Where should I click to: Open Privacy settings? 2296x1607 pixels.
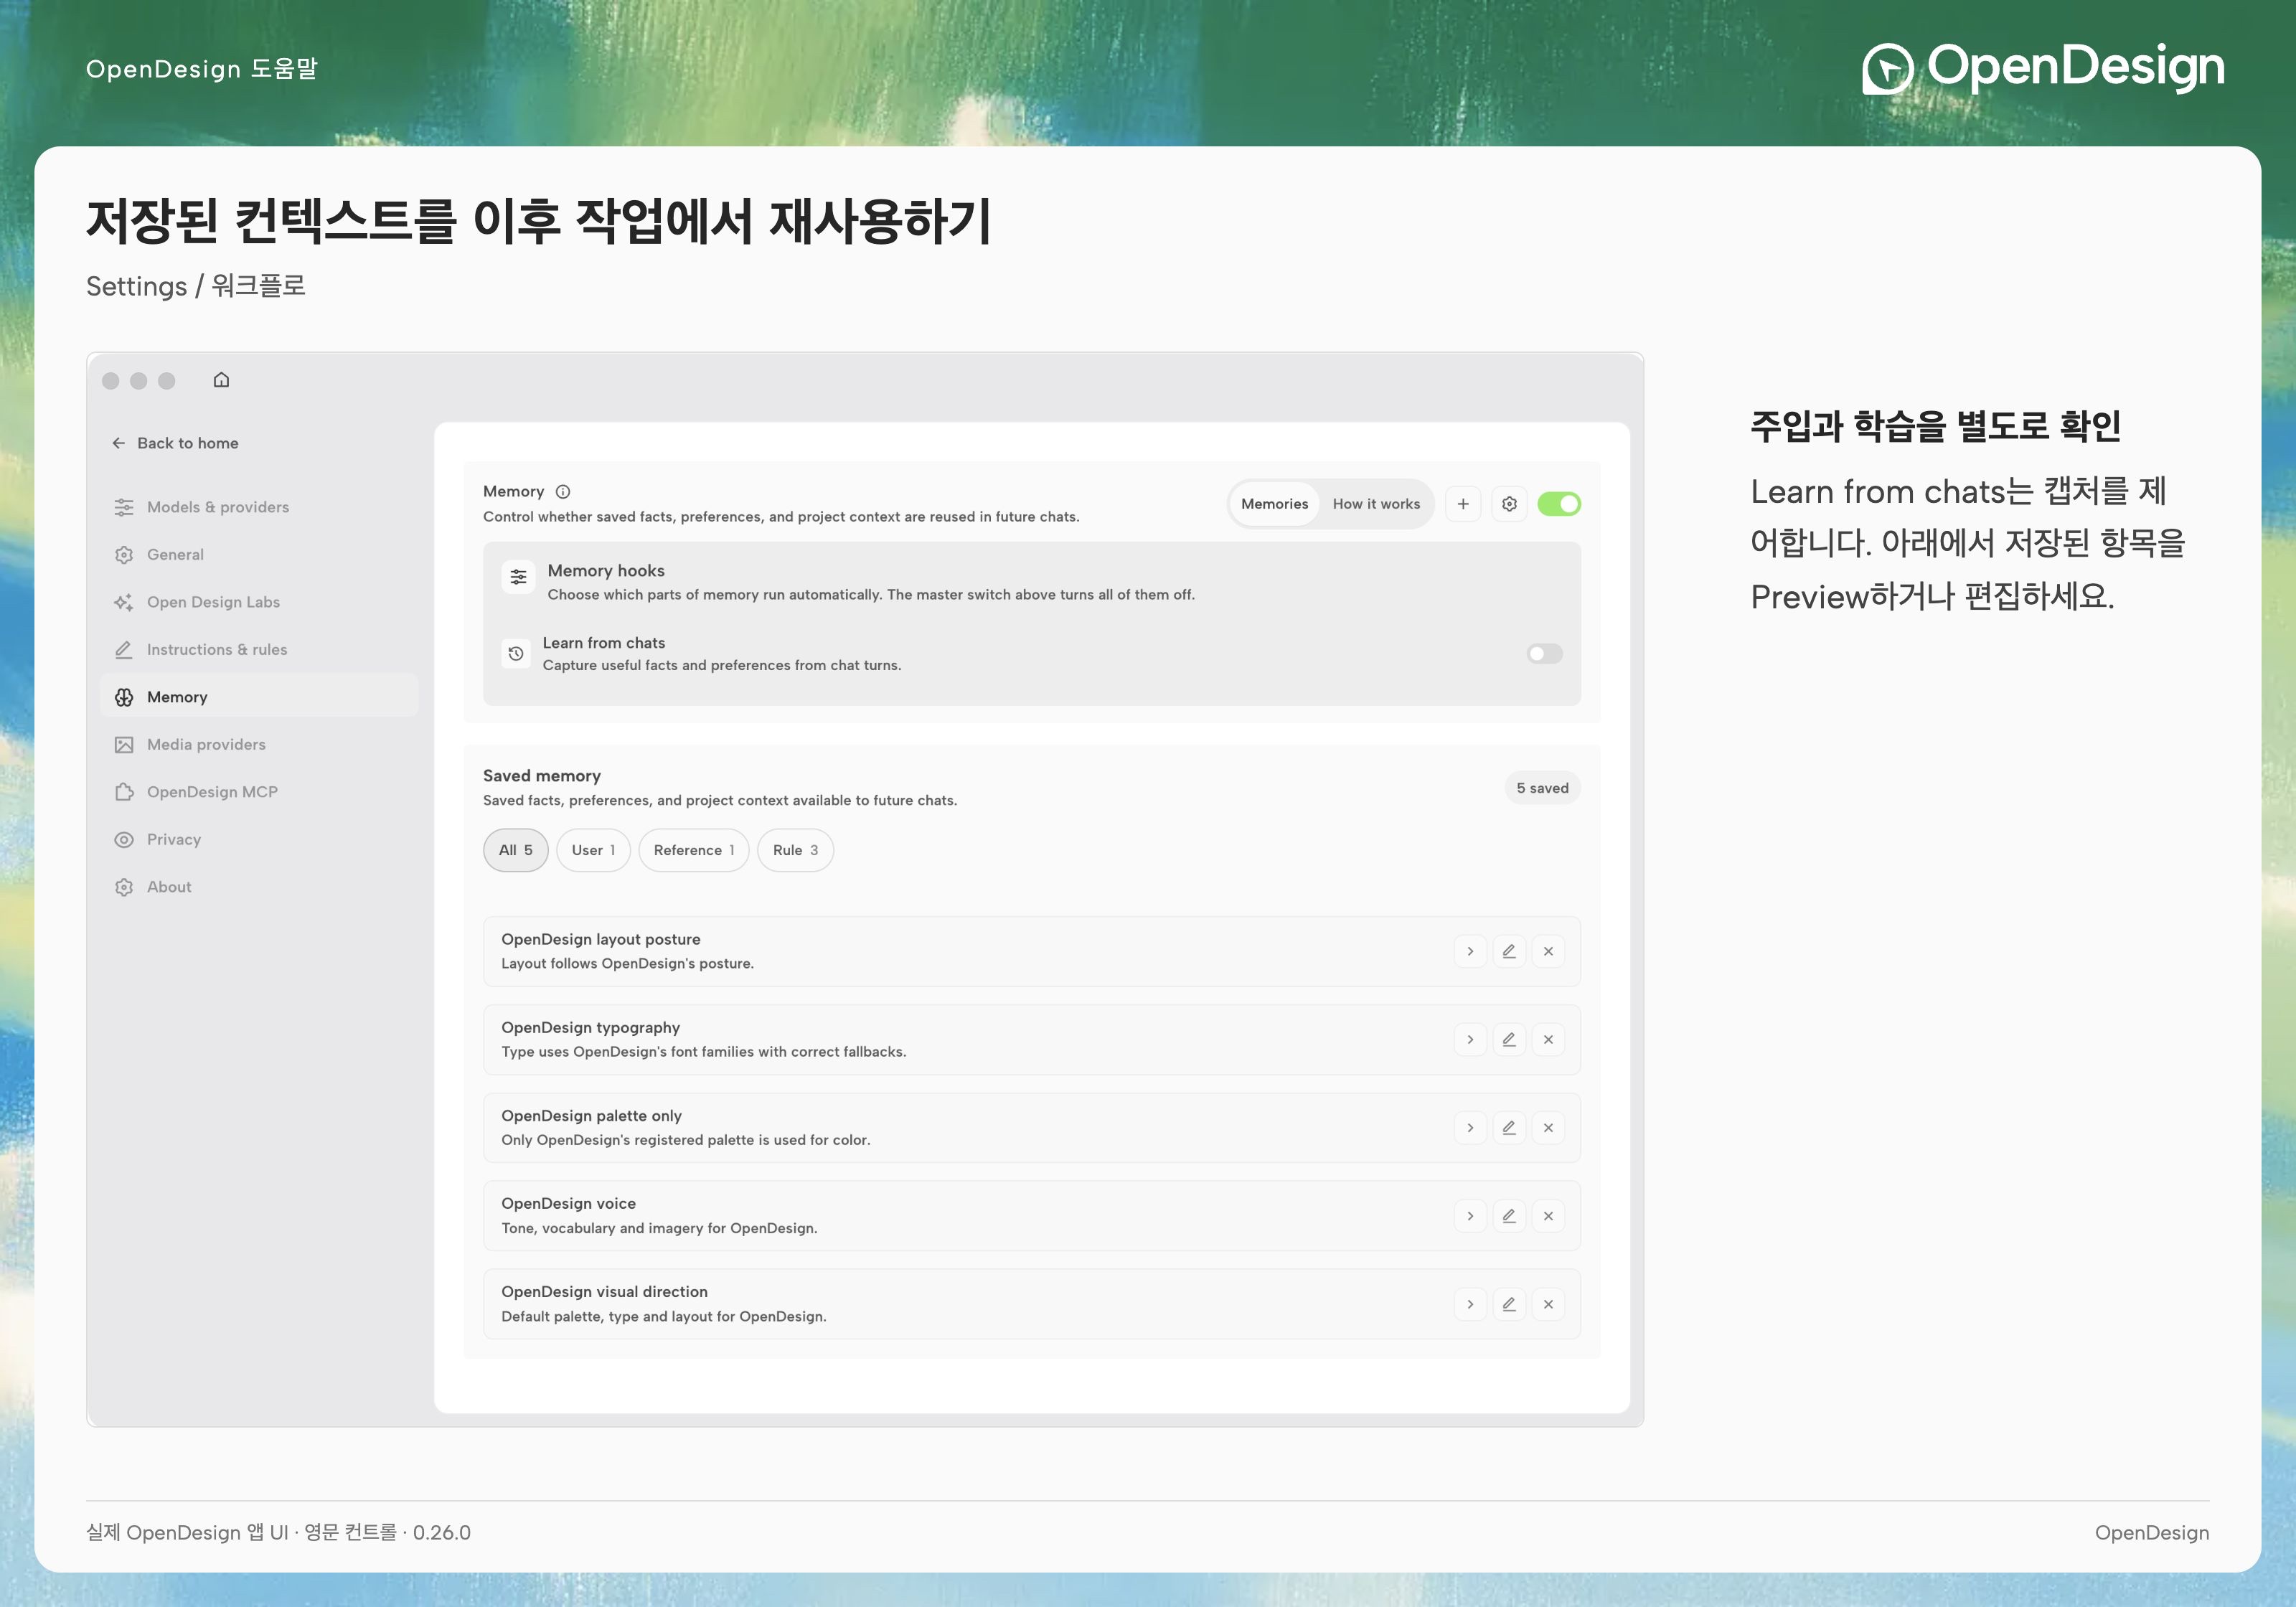259,839
